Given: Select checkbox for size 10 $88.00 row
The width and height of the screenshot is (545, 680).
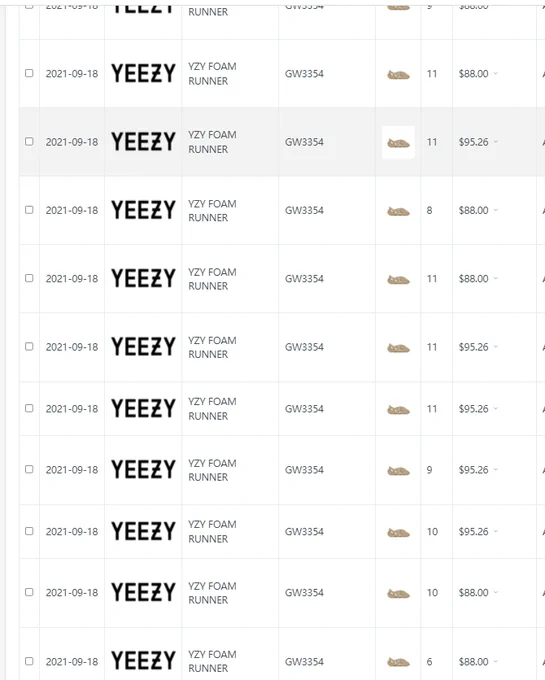Looking at the screenshot, I should coord(29,592).
